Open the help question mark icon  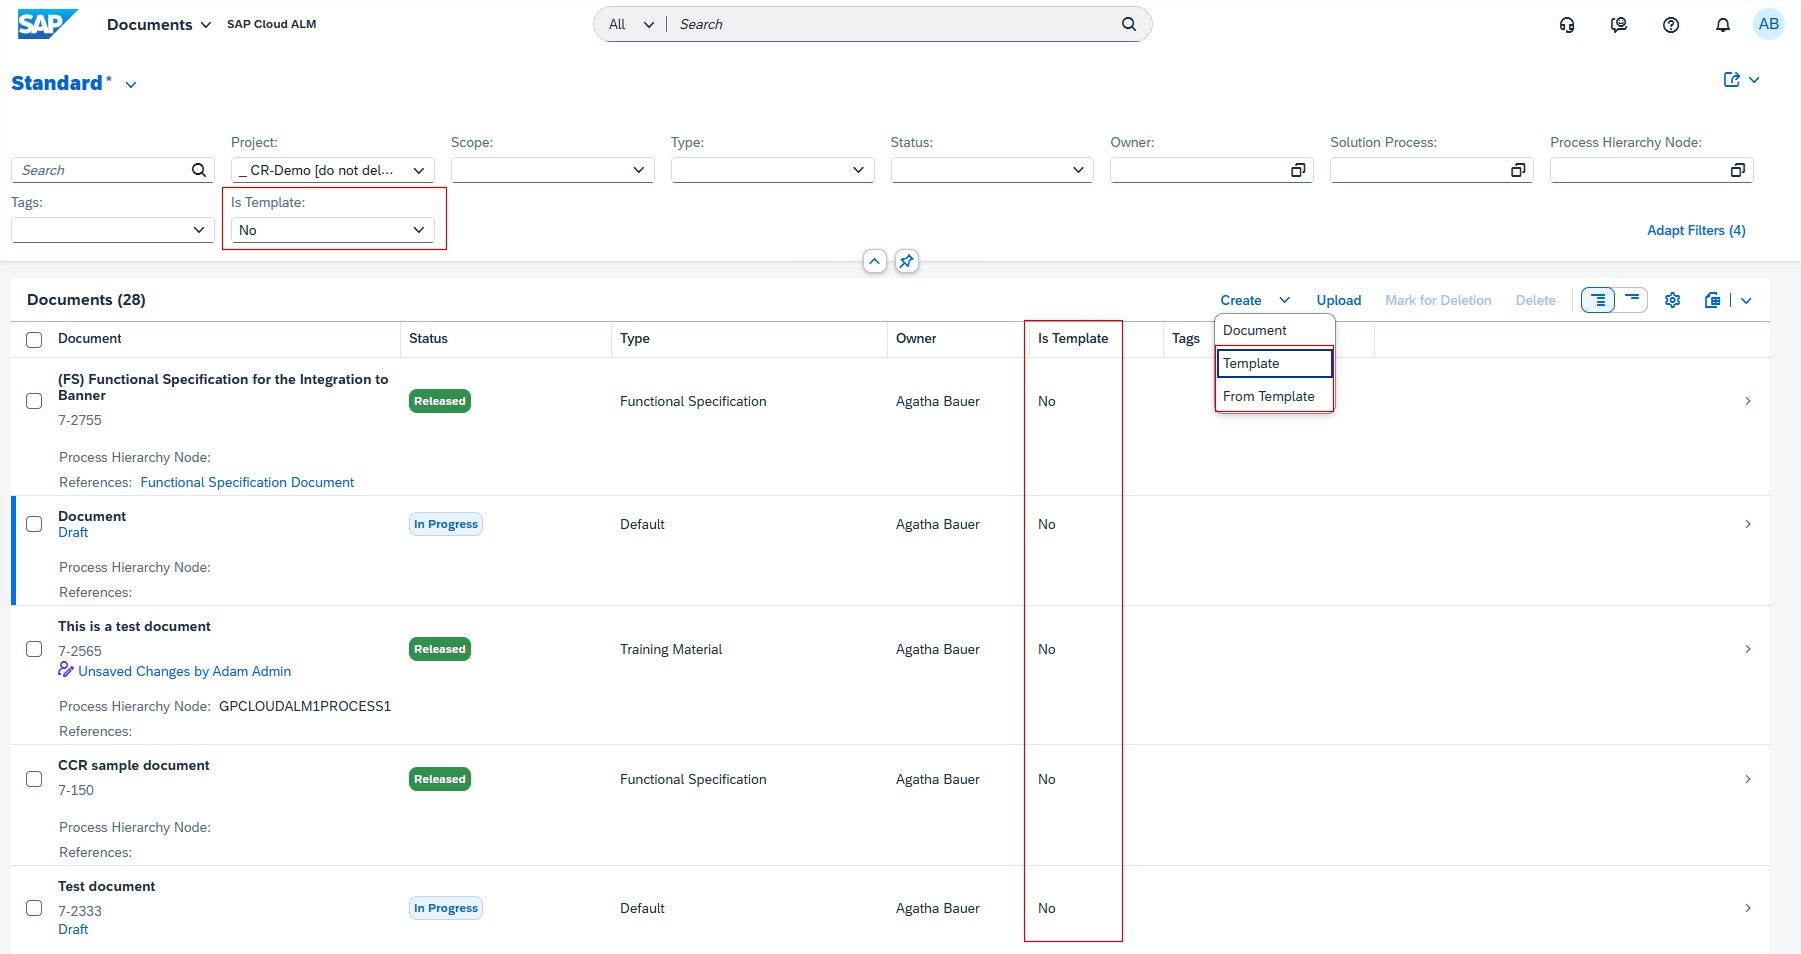1670,25
